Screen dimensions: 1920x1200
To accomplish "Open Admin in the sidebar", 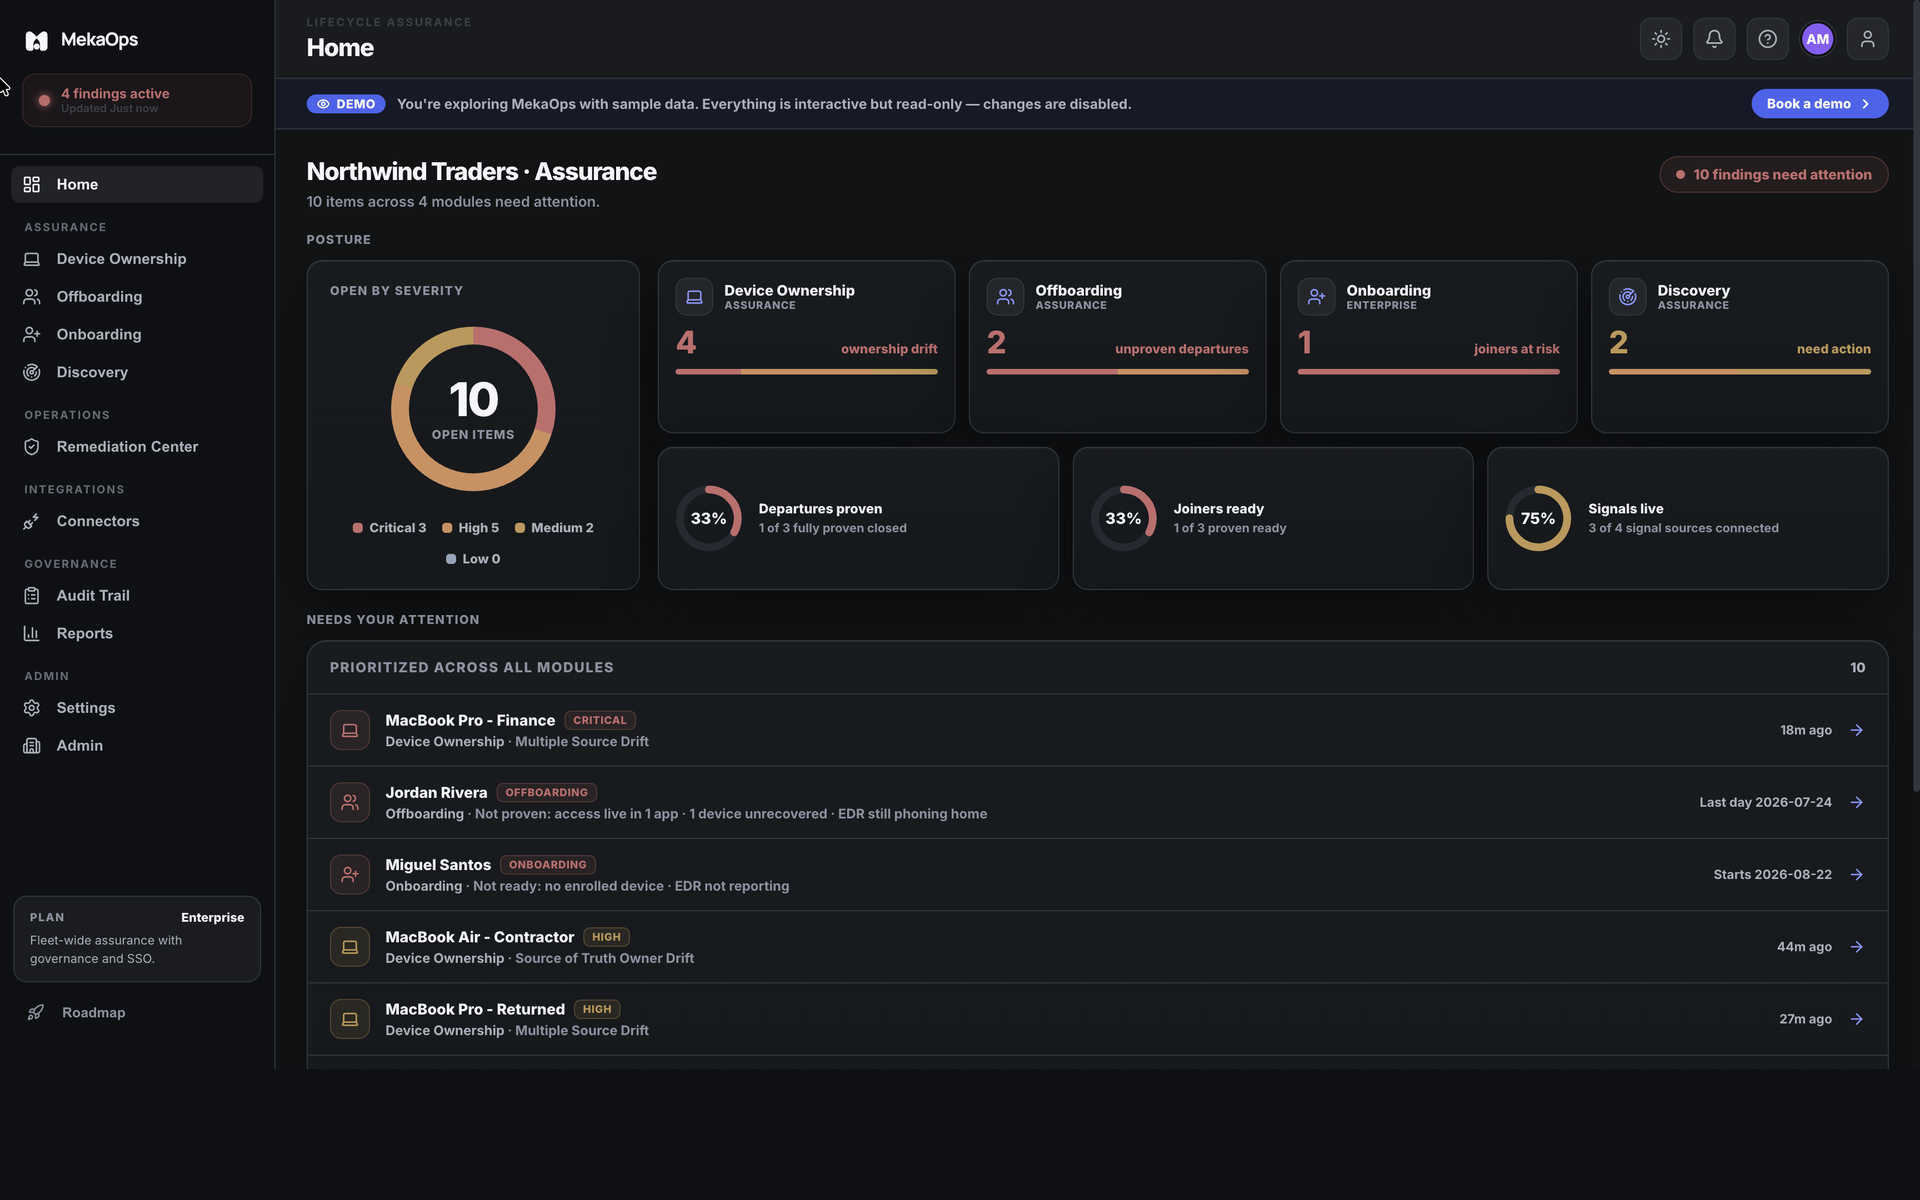I will (137, 746).
